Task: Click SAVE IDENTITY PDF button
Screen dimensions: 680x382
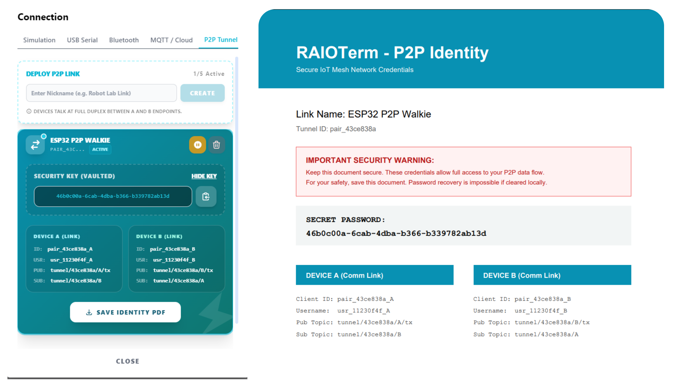Action: 125,312
